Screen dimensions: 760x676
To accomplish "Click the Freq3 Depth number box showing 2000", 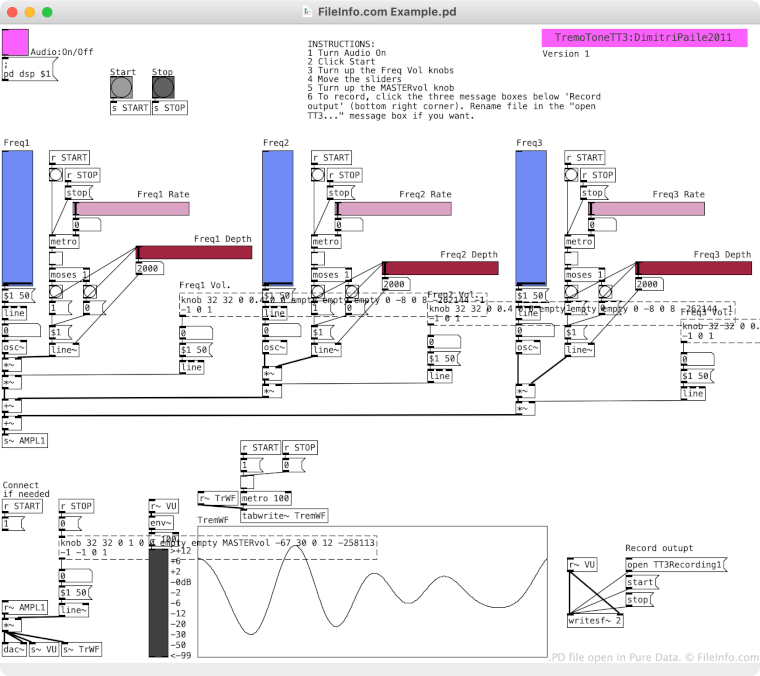I will coord(649,284).
